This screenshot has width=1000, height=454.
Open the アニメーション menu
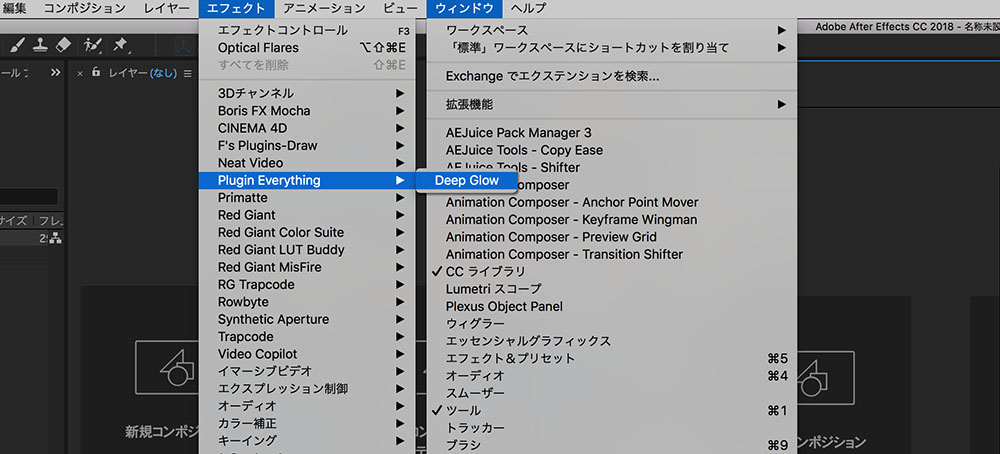coord(324,8)
